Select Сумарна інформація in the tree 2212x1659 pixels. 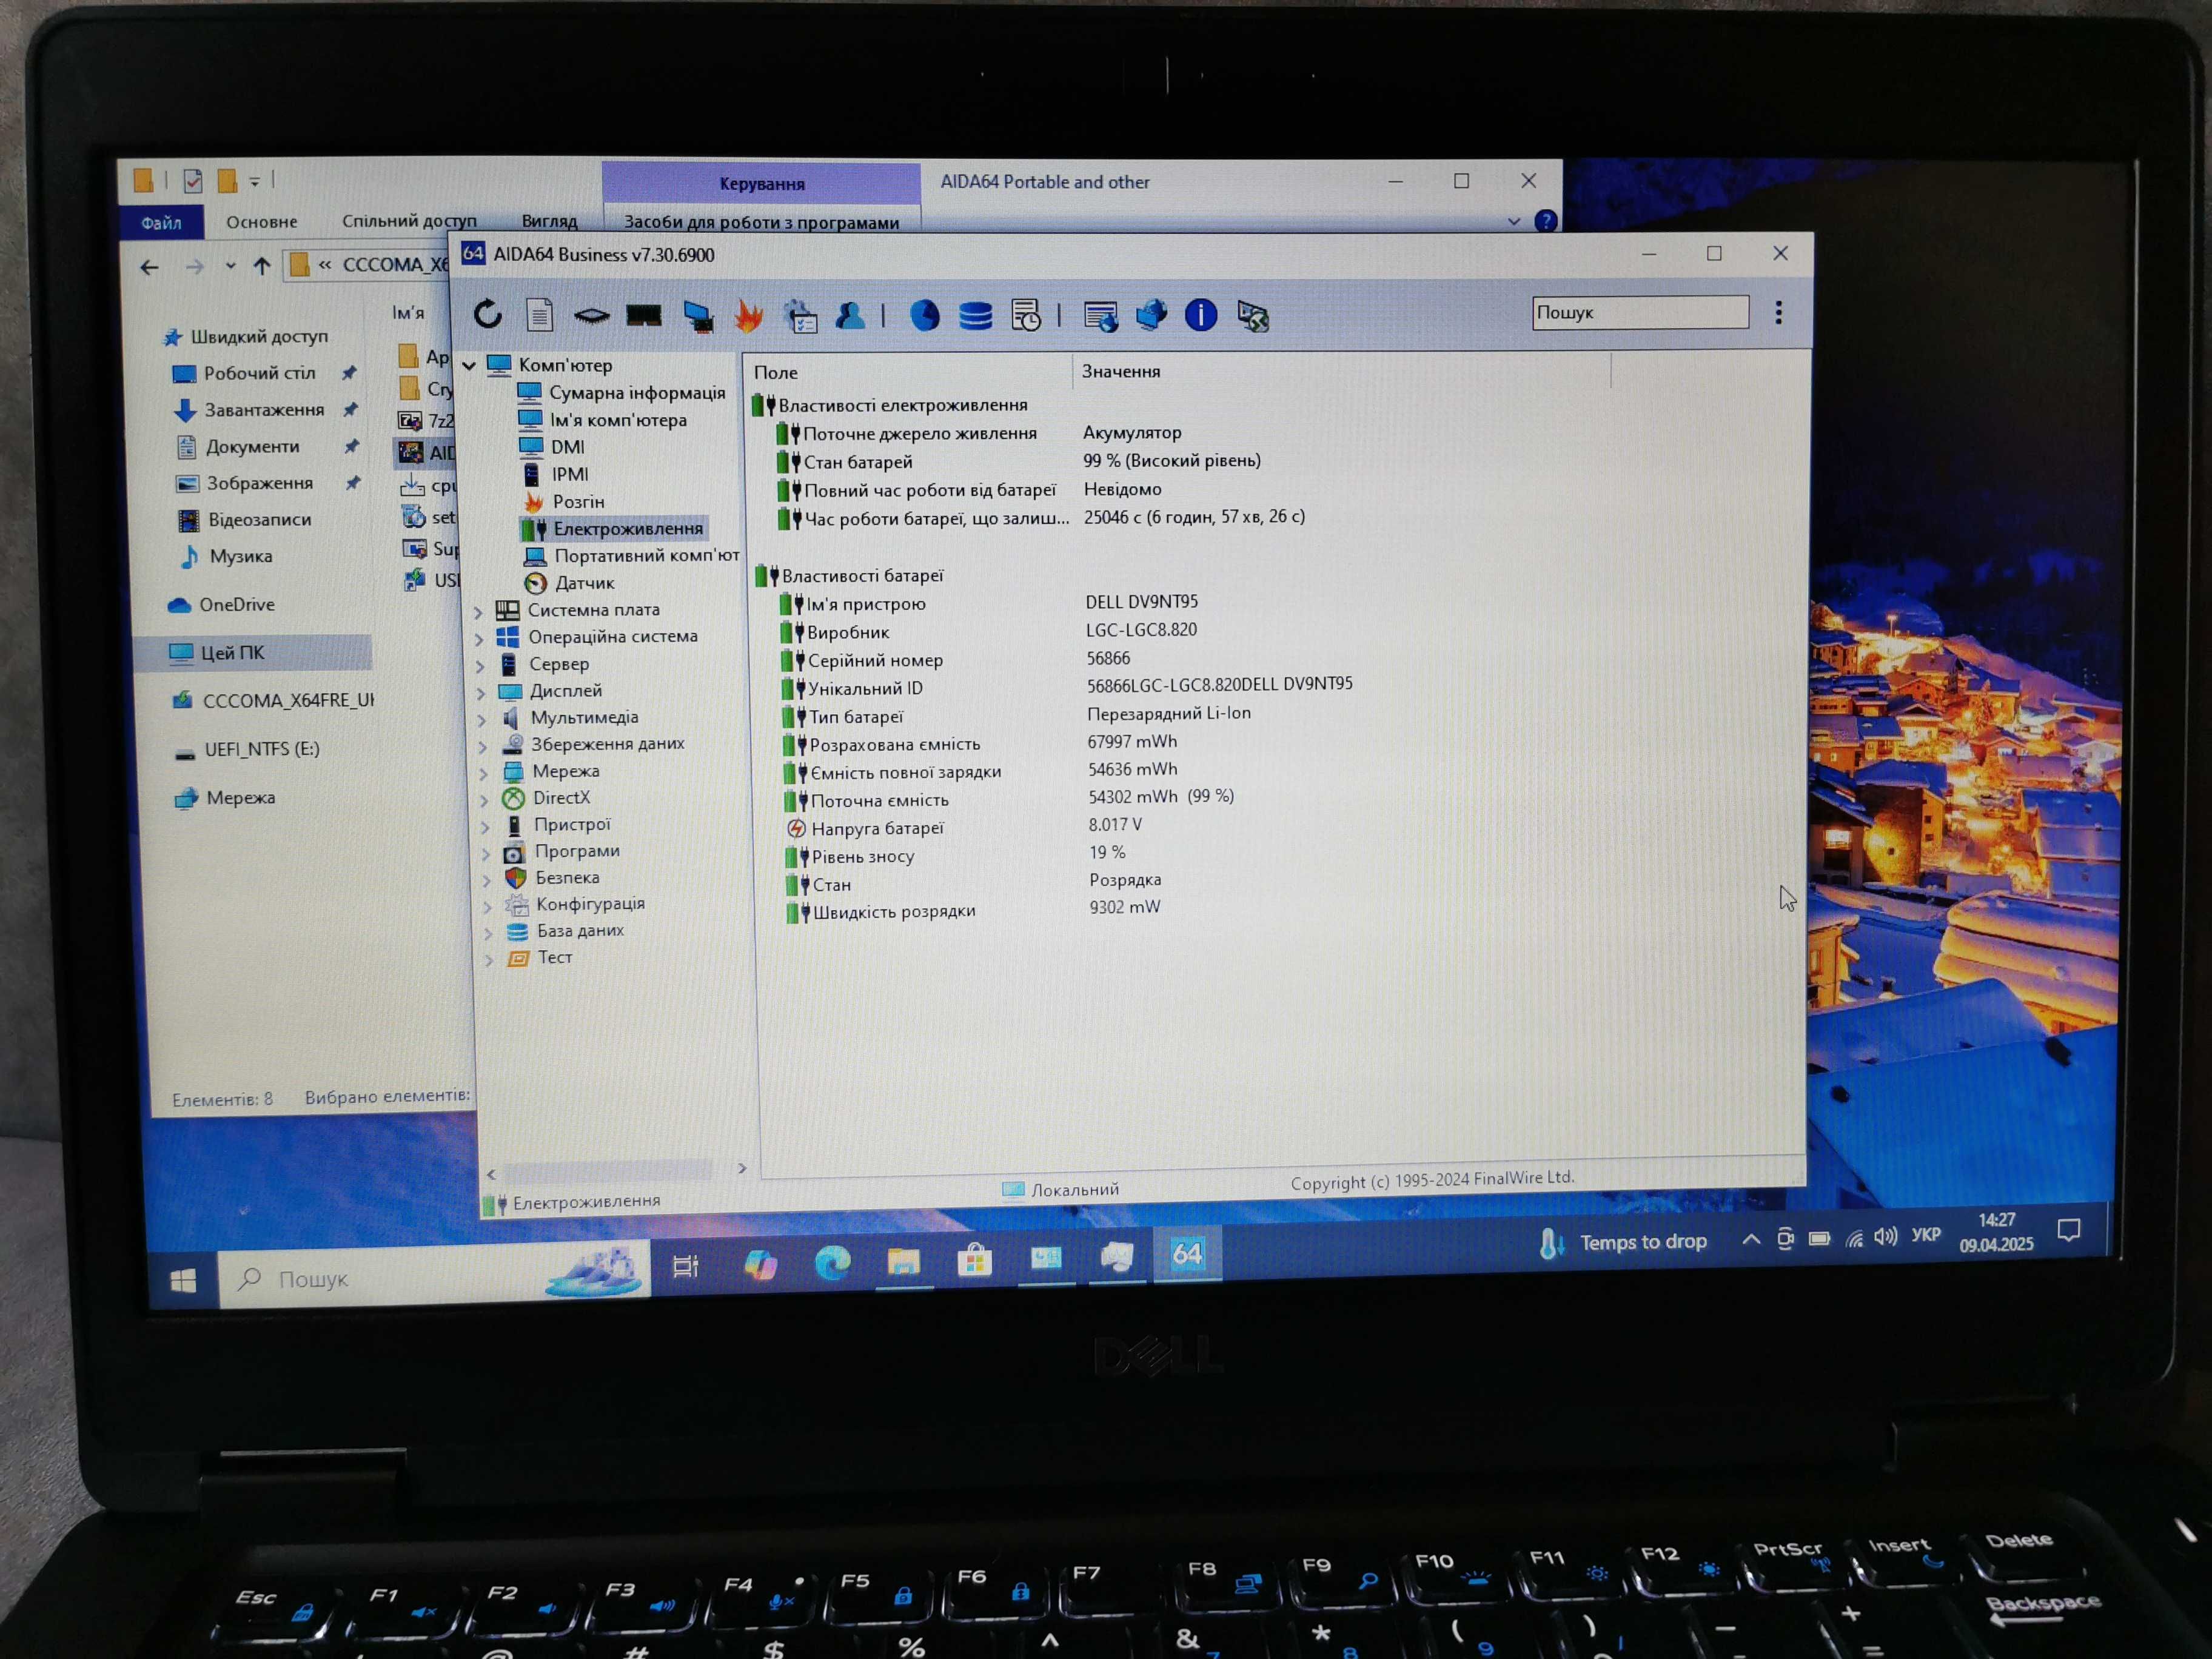point(636,393)
